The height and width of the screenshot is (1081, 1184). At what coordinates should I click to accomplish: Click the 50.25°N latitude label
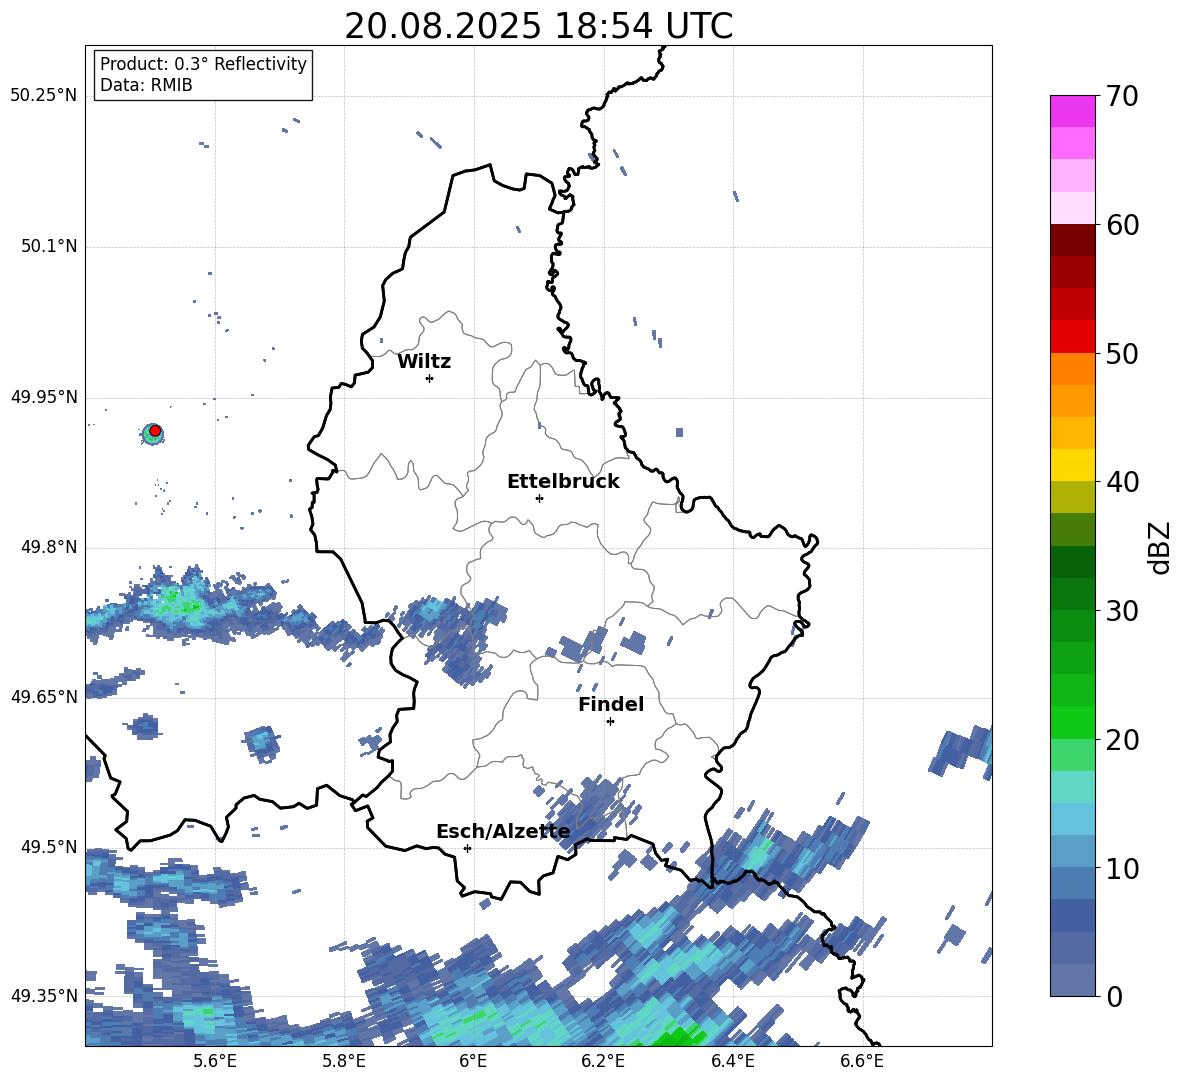[x=44, y=96]
